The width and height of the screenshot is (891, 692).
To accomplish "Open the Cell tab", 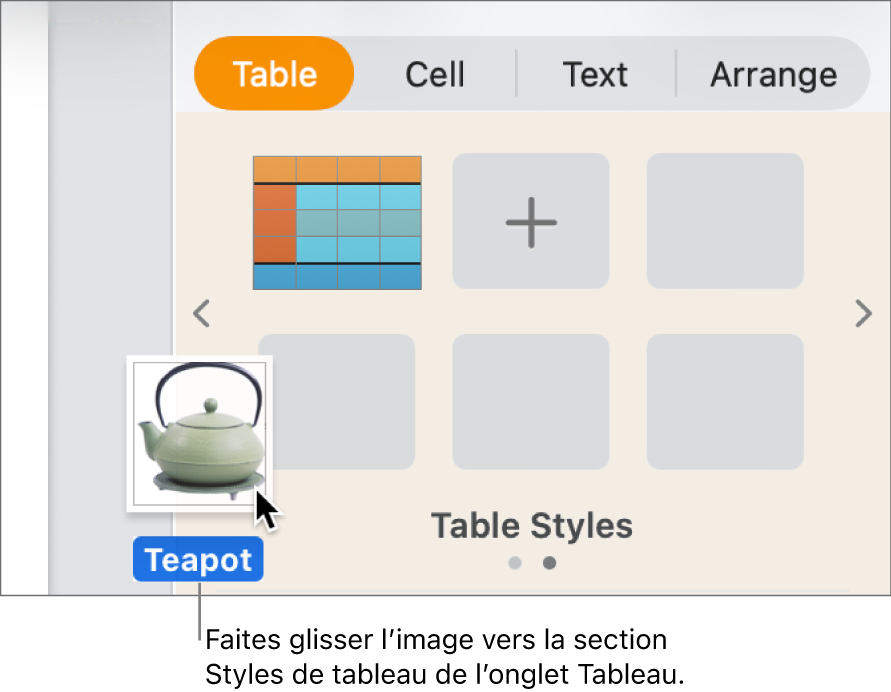I will pos(434,73).
